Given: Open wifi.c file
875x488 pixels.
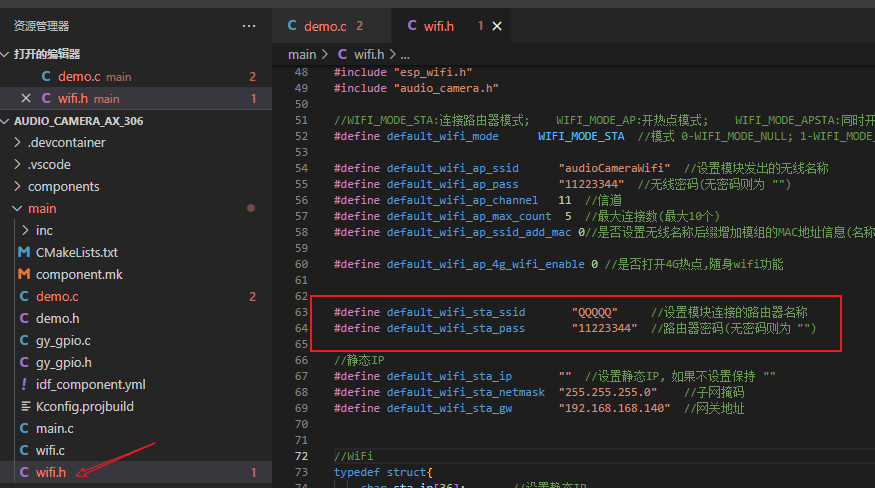Looking at the screenshot, I should pyautogui.click(x=50, y=450).
